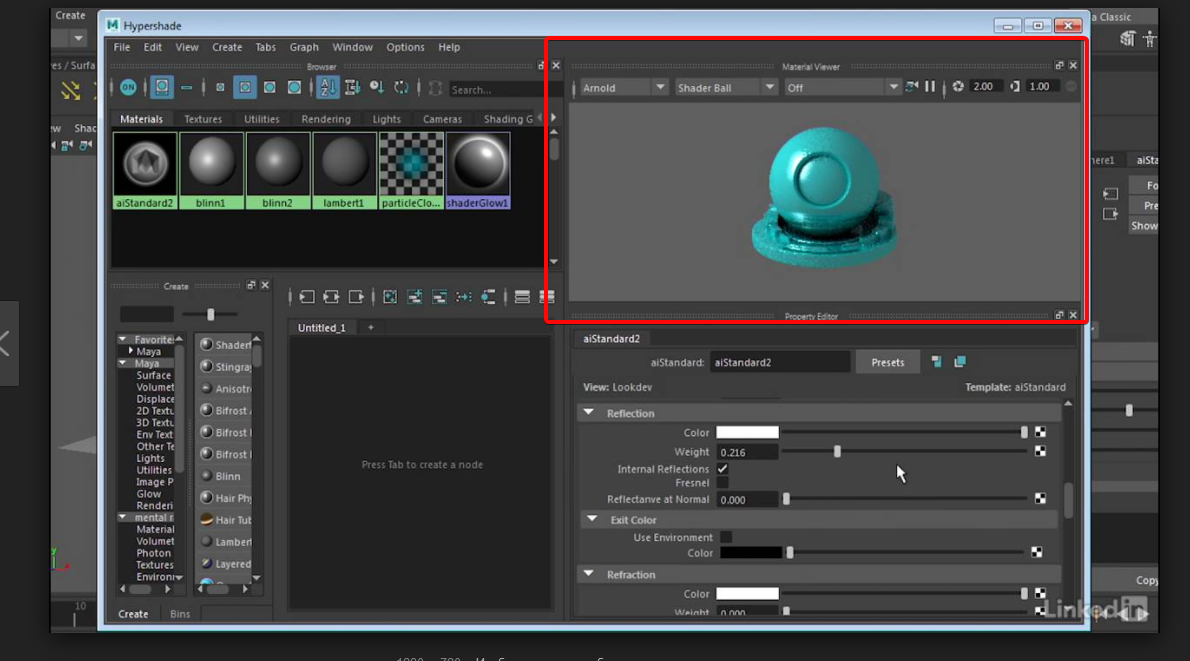Collapse the Refraction section

tap(588, 574)
